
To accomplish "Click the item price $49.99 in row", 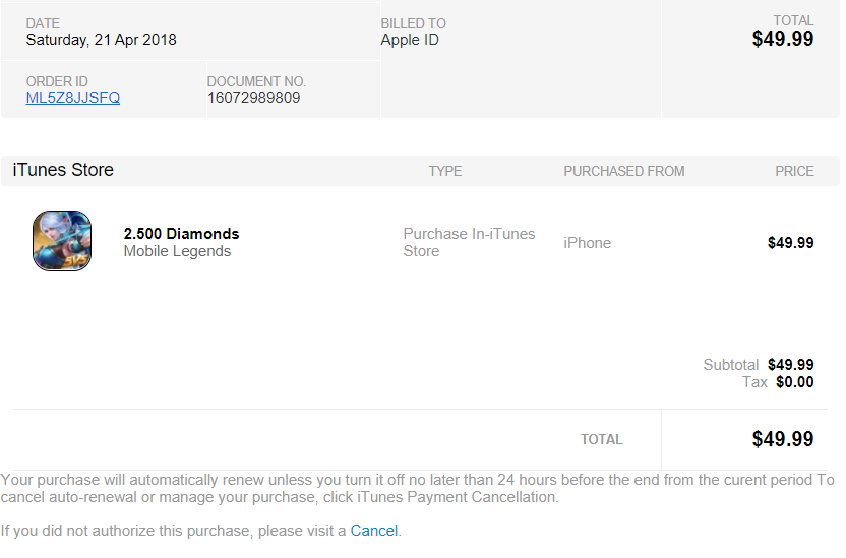I will 790,243.
